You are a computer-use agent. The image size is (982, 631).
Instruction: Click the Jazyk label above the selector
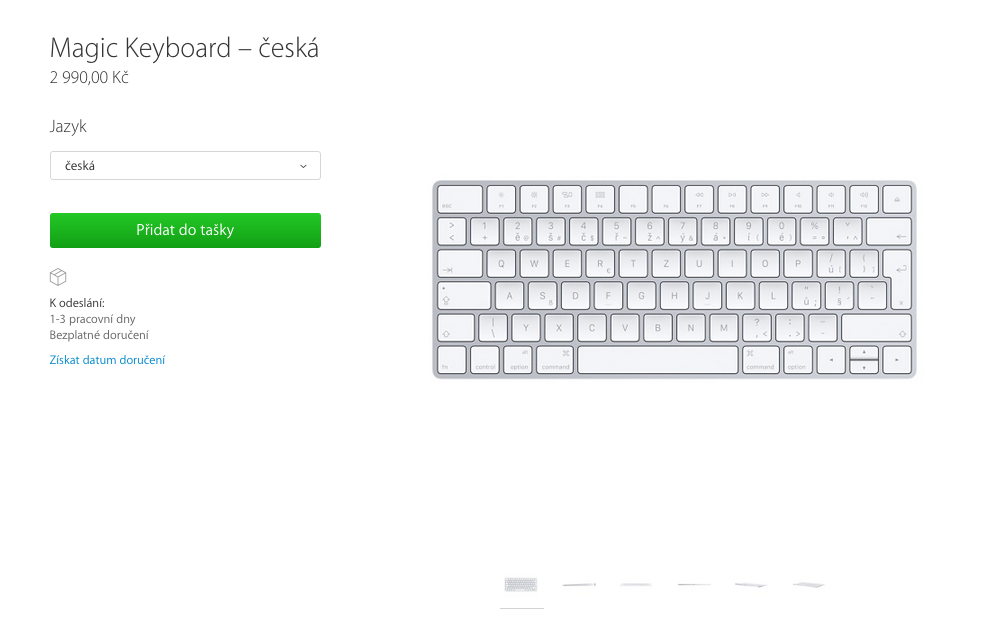coord(68,127)
